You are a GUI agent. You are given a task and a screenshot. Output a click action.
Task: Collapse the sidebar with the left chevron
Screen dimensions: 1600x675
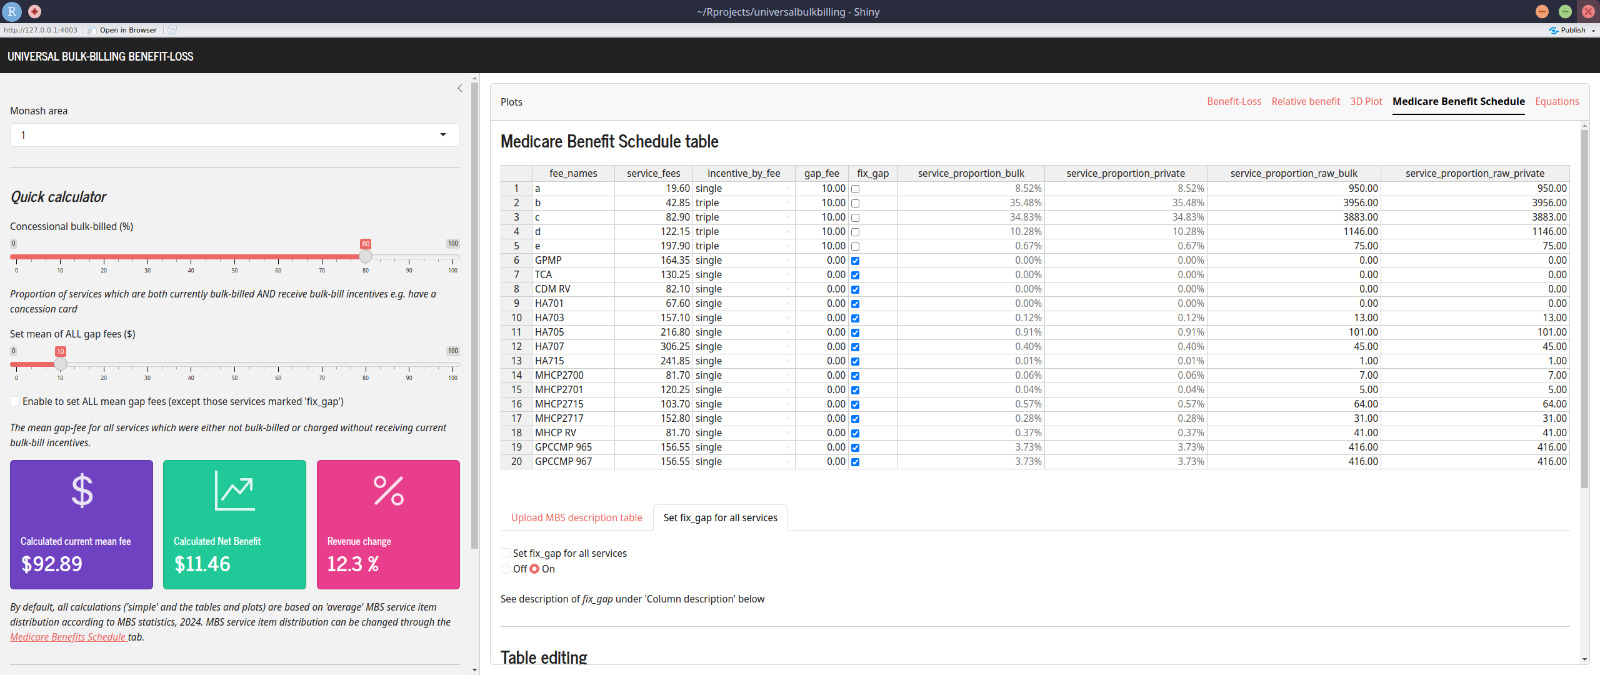click(460, 88)
